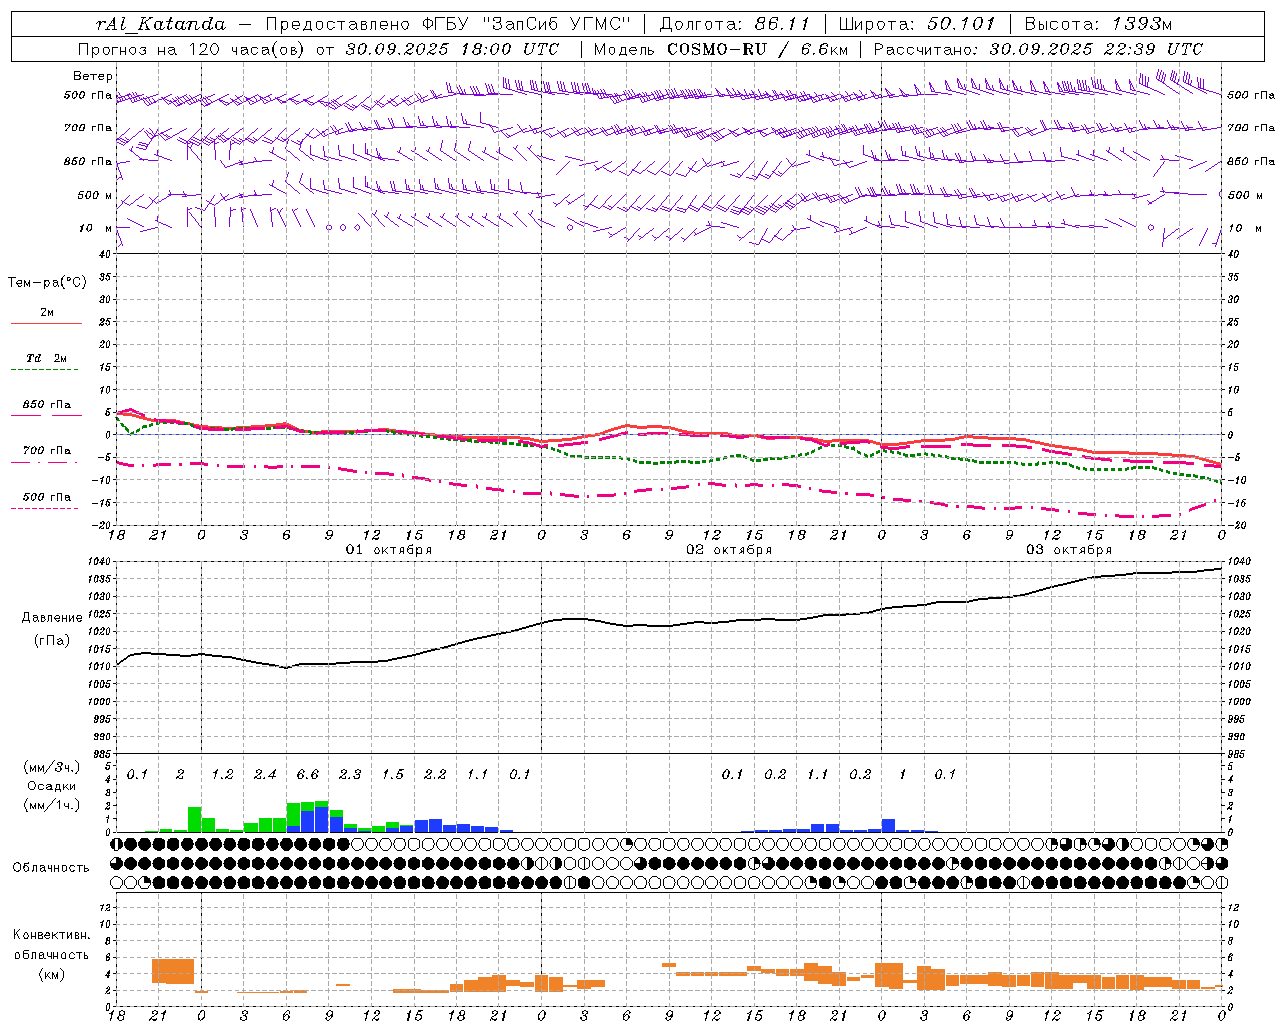Image resolution: width=1280 pixels, height=1024 pixels.
Task: Click the computed time Рассчитано: 30.09.2025 22:39 UTC
Action: click(x=1039, y=49)
